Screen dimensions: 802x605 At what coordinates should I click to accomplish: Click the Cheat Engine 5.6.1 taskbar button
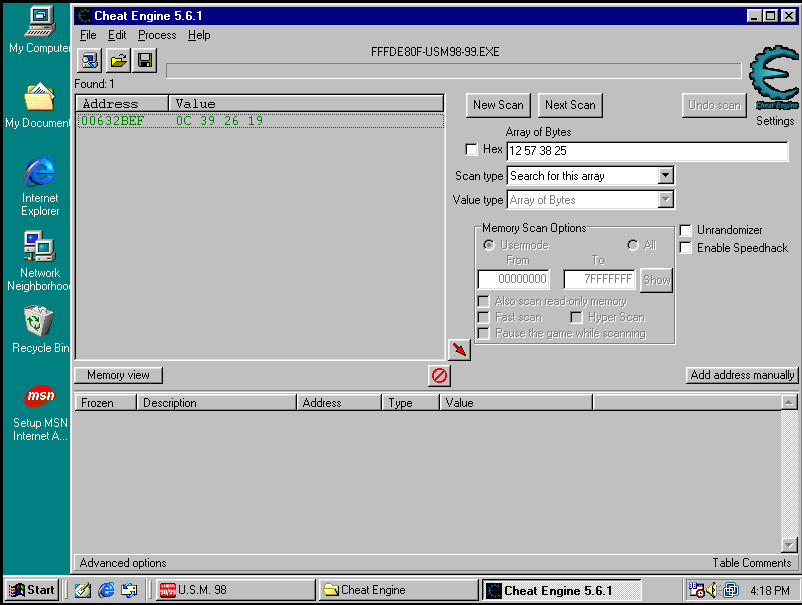pyautogui.click(x=562, y=590)
